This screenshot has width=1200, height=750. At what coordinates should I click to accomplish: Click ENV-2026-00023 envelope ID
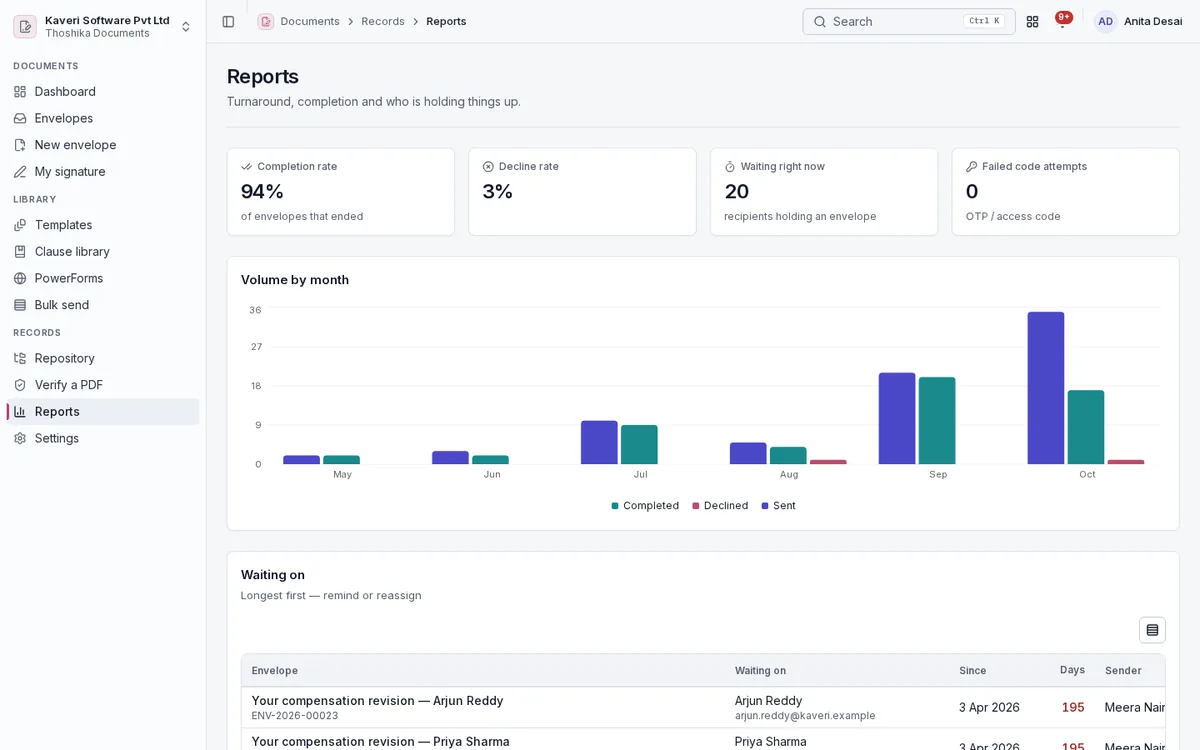click(295, 716)
